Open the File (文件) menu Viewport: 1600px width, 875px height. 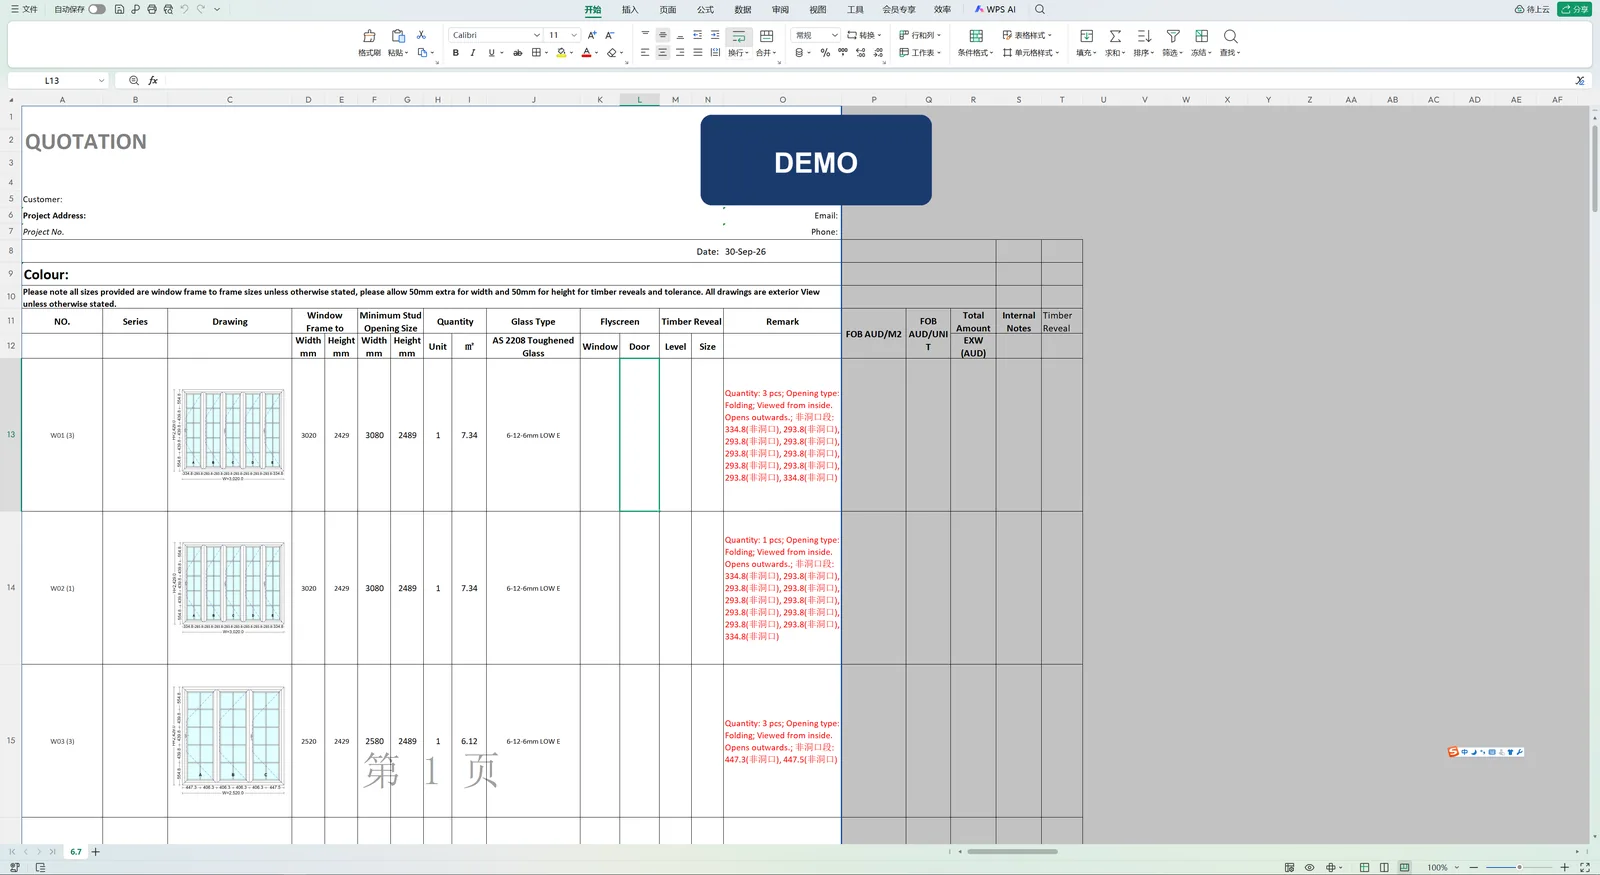click(24, 9)
